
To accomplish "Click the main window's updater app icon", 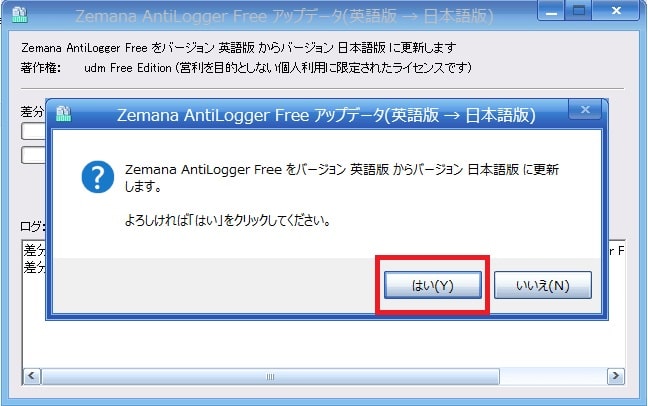I will (19, 15).
